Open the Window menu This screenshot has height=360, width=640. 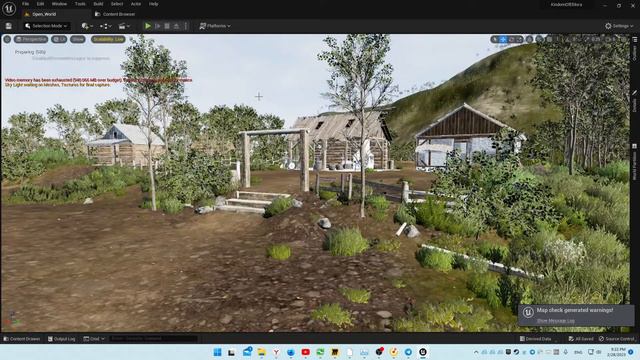tap(59, 4)
